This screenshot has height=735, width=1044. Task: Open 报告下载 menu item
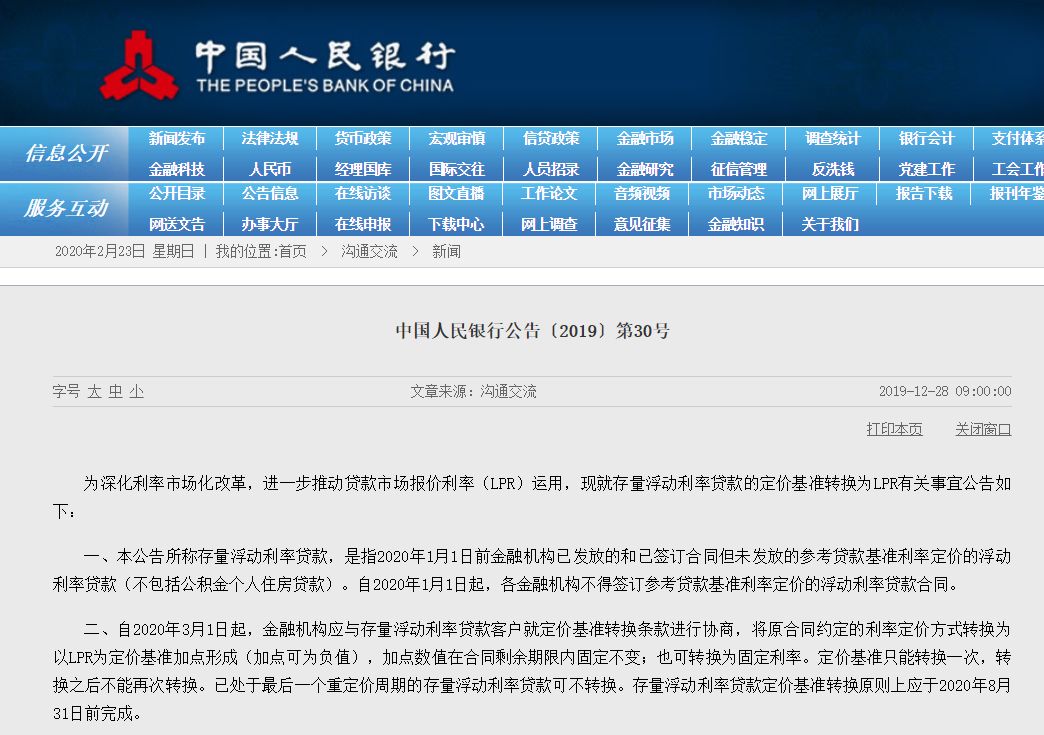[x=923, y=194]
